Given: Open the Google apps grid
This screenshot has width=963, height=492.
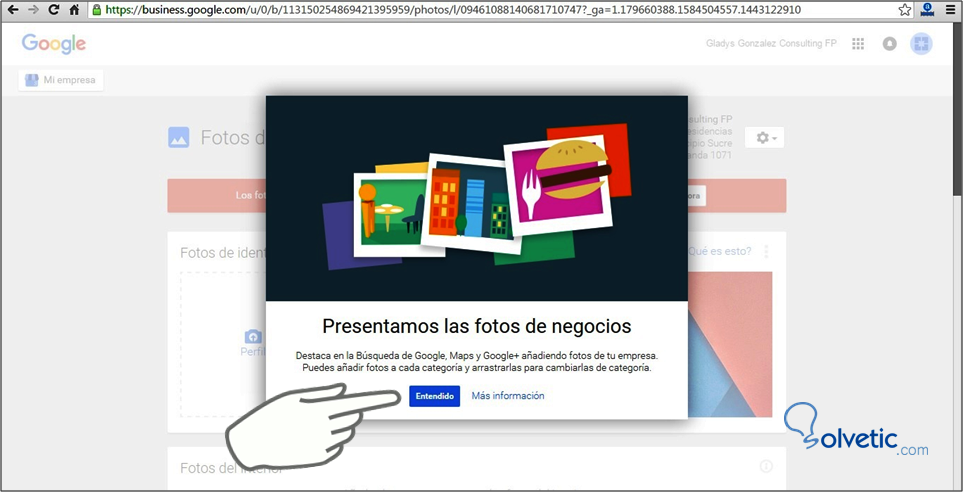Looking at the screenshot, I should click(858, 44).
